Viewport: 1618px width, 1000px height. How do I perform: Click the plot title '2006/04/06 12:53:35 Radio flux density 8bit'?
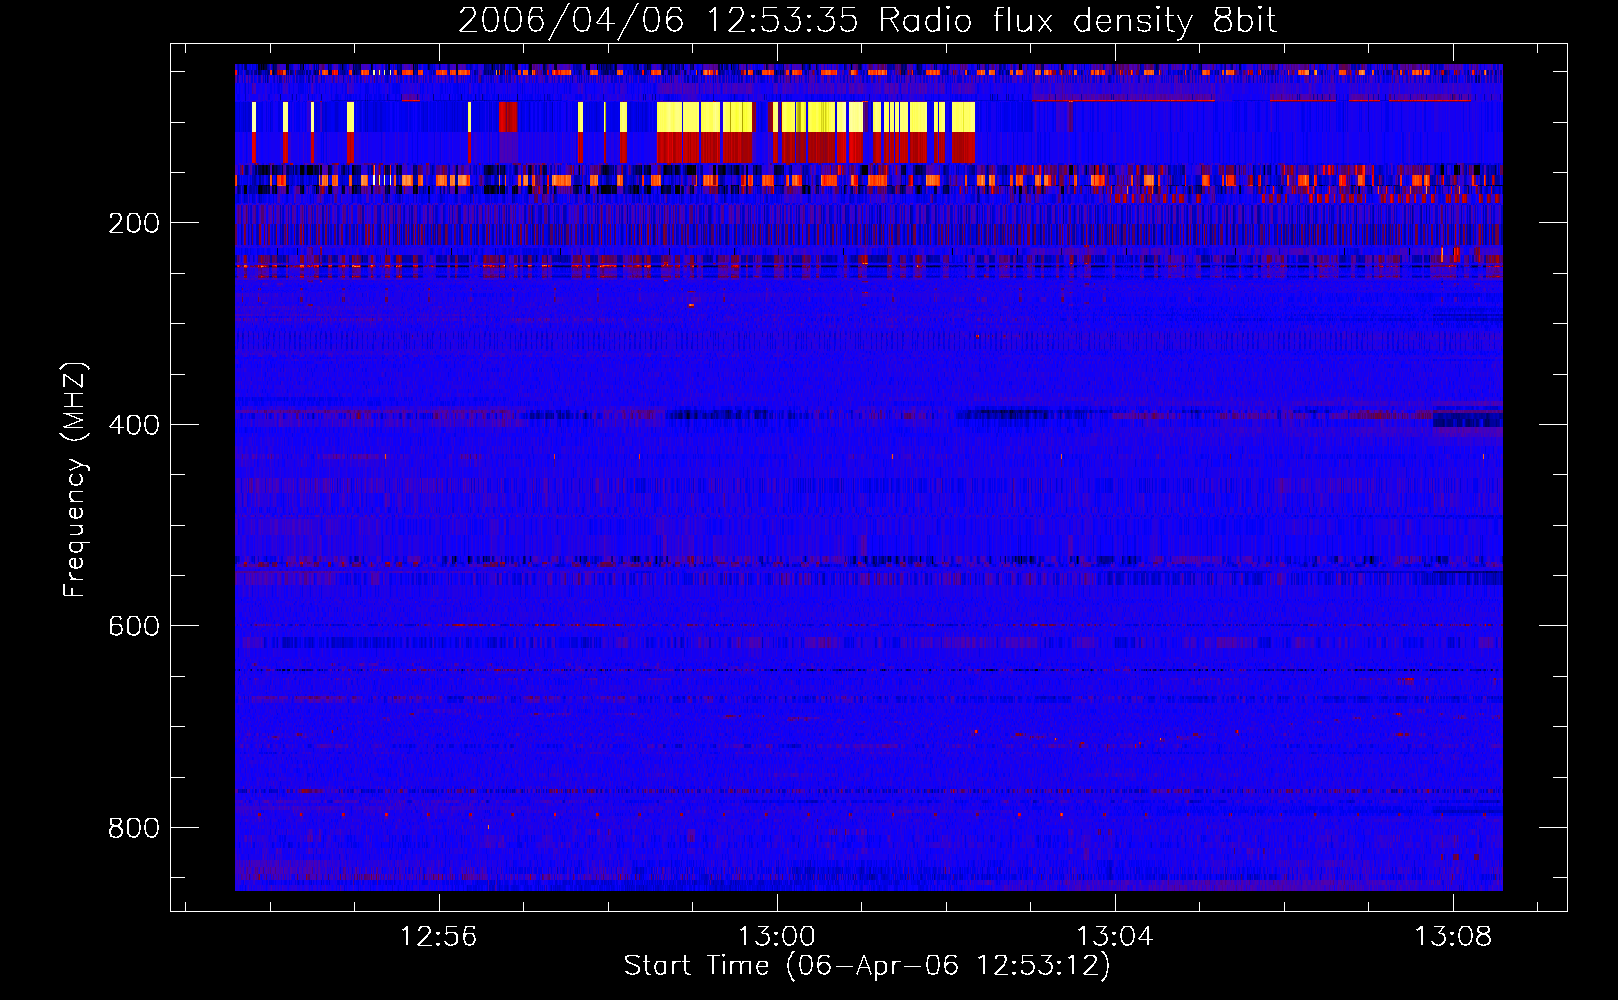click(867, 20)
